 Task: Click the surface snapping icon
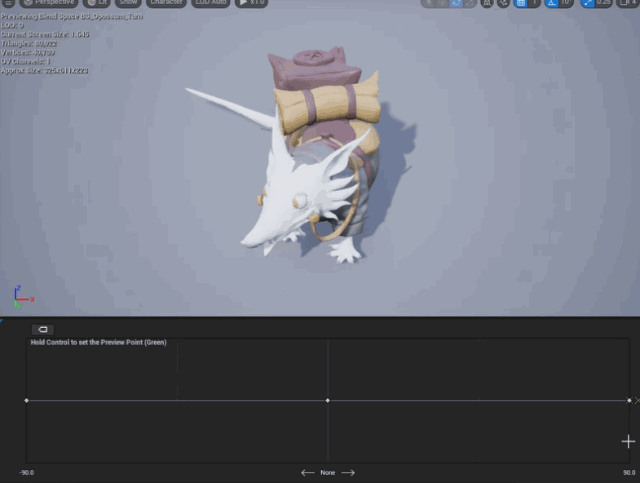[501, 3]
